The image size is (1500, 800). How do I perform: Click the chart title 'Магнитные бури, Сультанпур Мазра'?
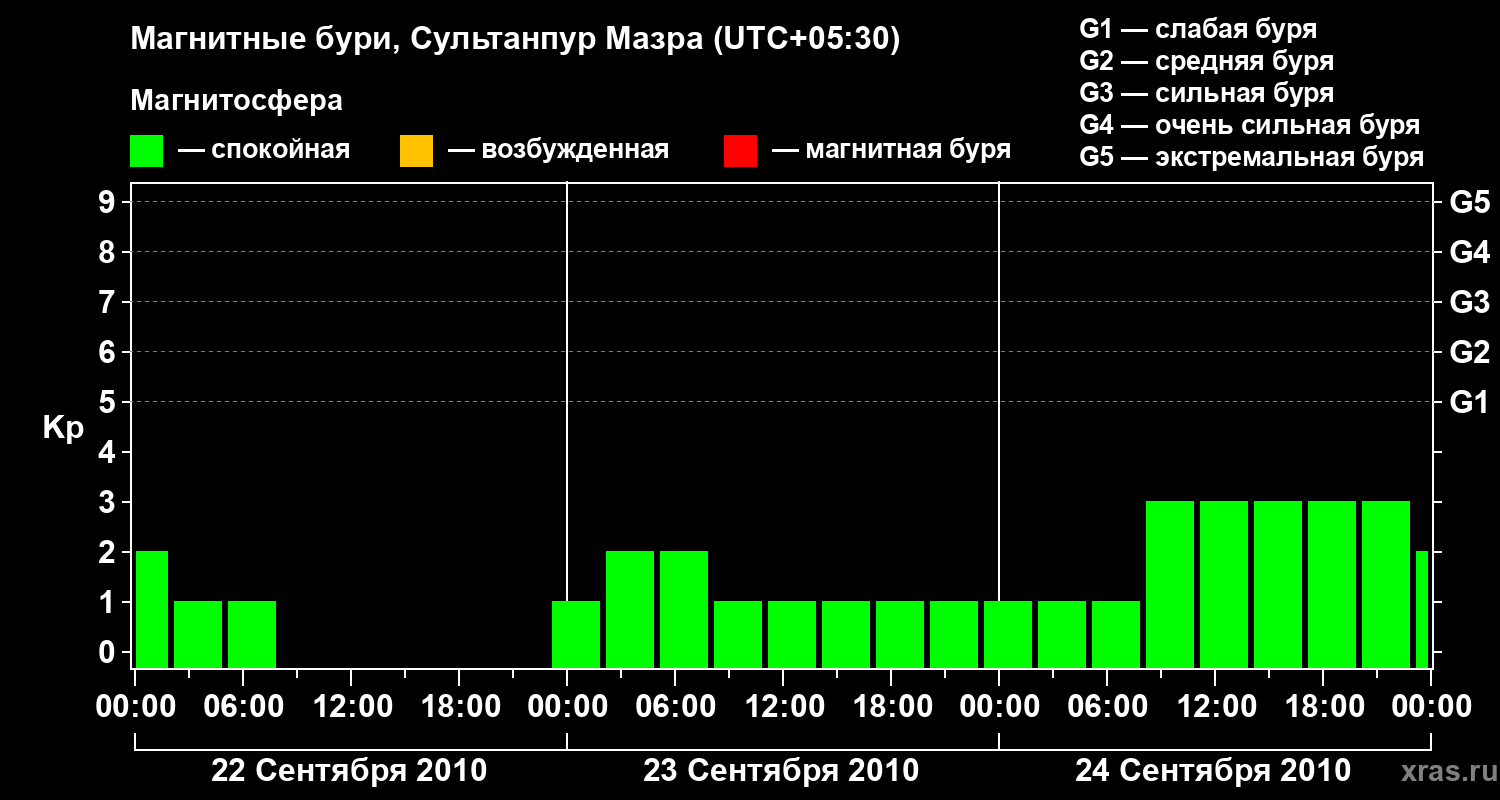515,39
